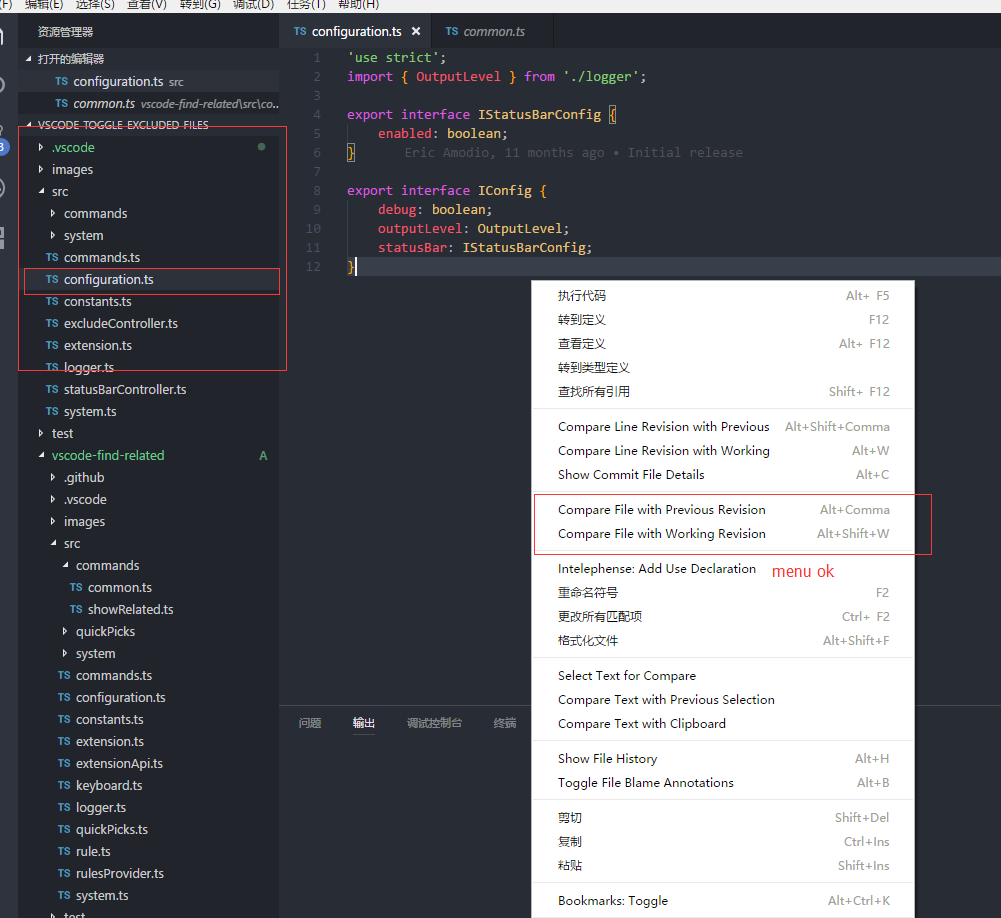Screen dimensions: 1001x918
Task: Click the TS icon beside extension.ts
Action: pos(51,345)
